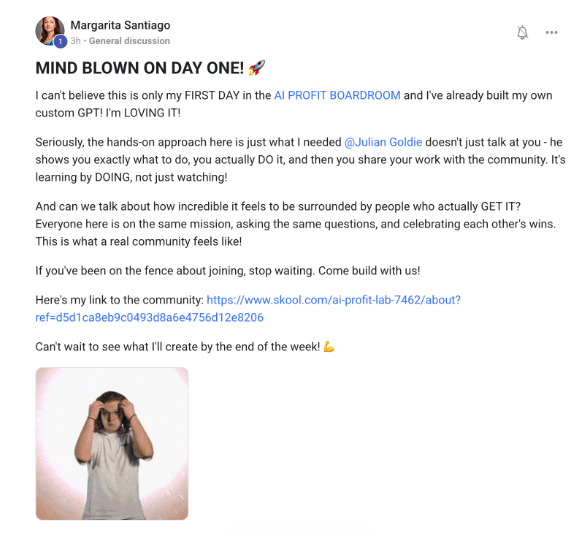
Task: Click the 3h post timestamp
Action: point(75,41)
